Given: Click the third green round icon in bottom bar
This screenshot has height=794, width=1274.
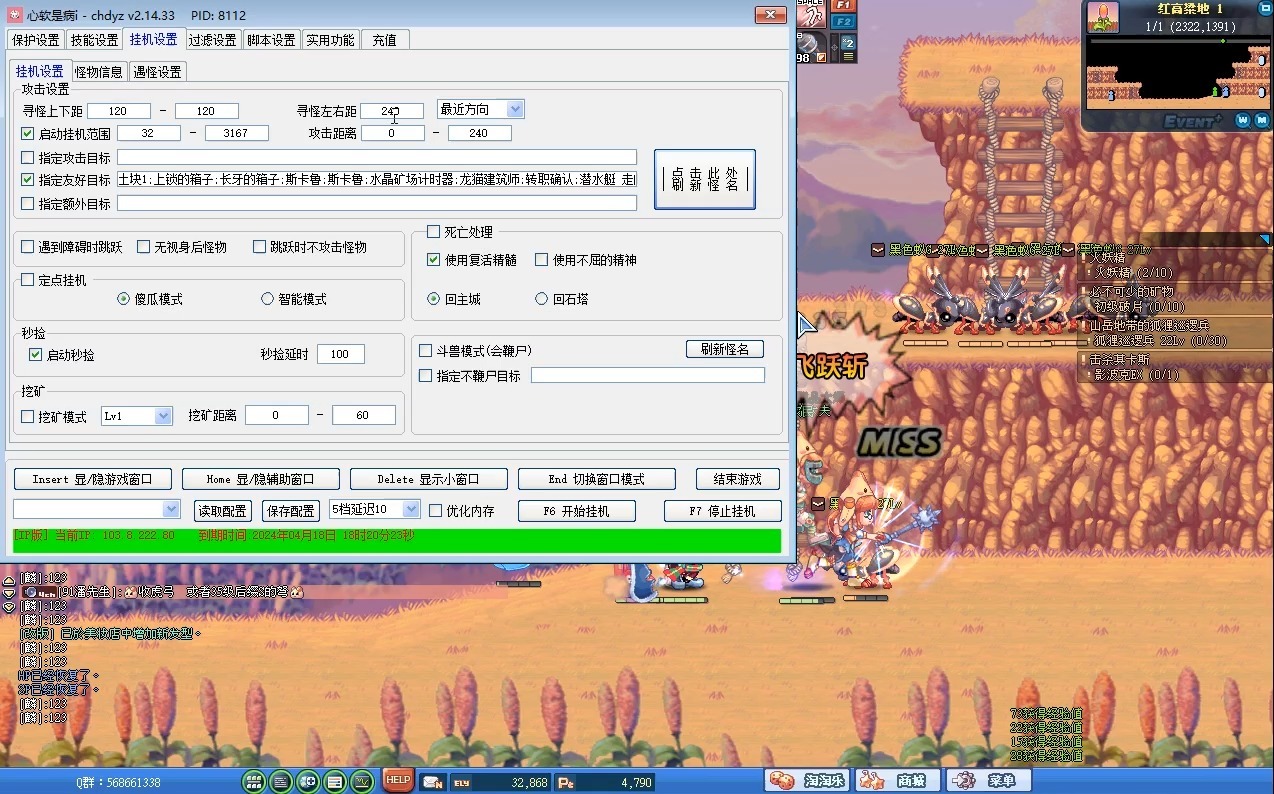Looking at the screenshot, I should pos(308,781).
